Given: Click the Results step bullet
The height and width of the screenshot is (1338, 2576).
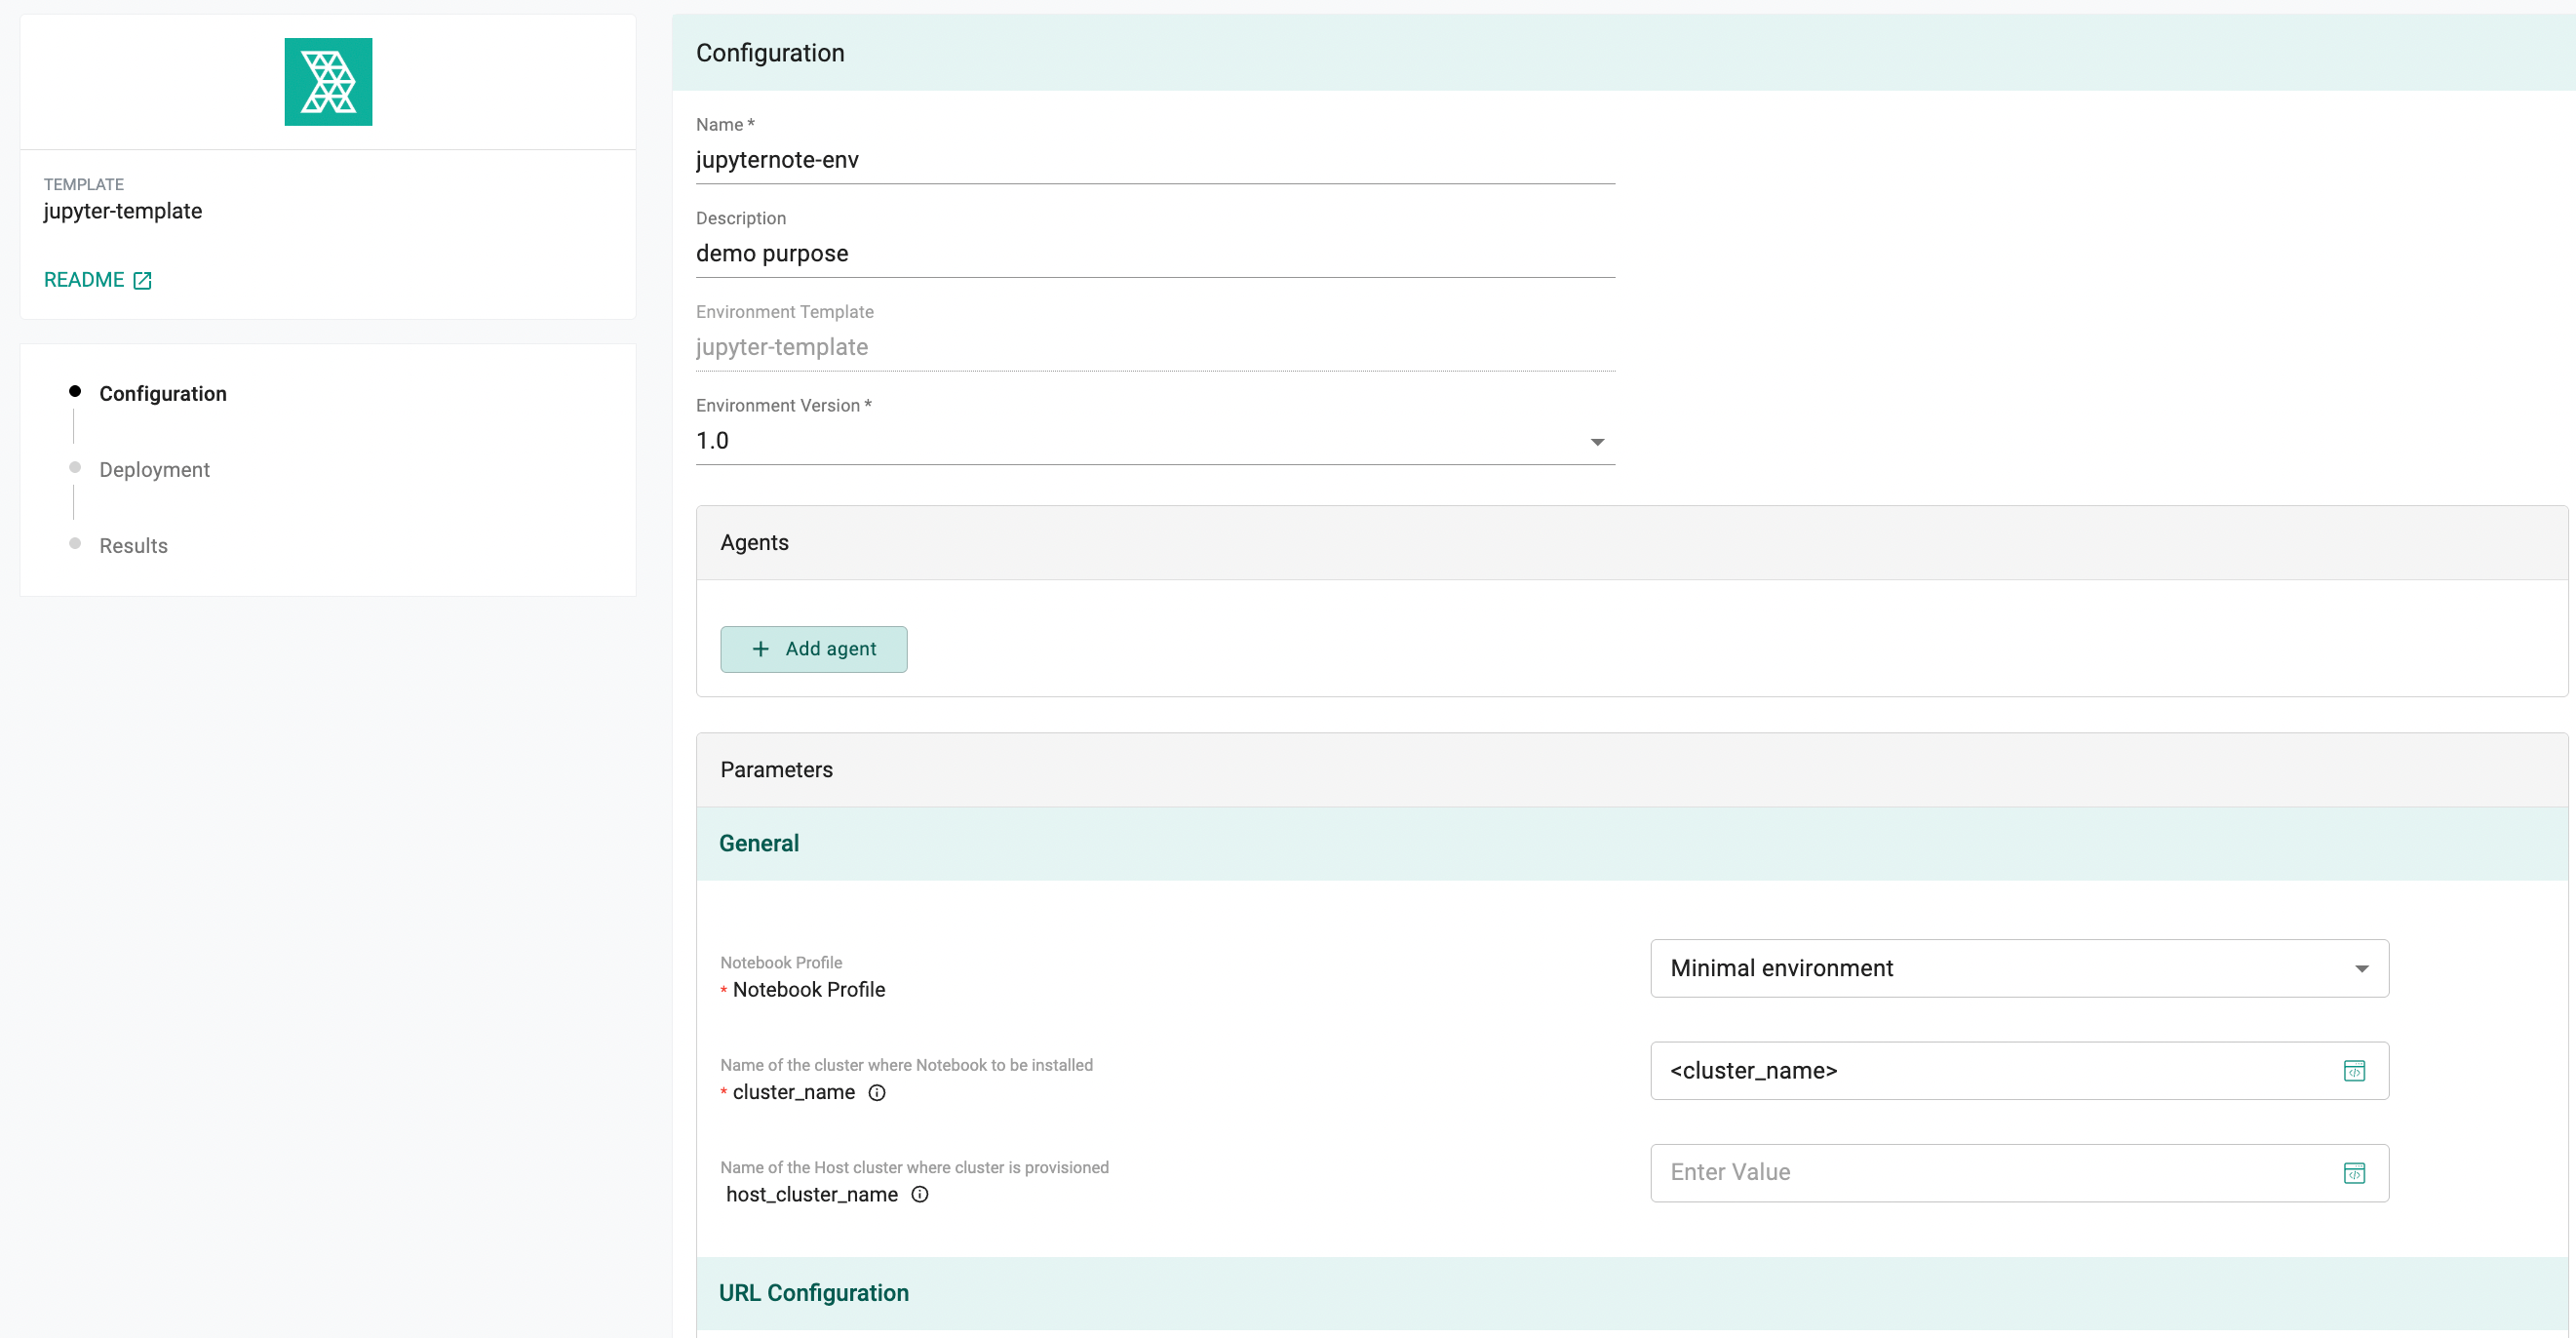Looking at the screenshot, I should point(75,543).
